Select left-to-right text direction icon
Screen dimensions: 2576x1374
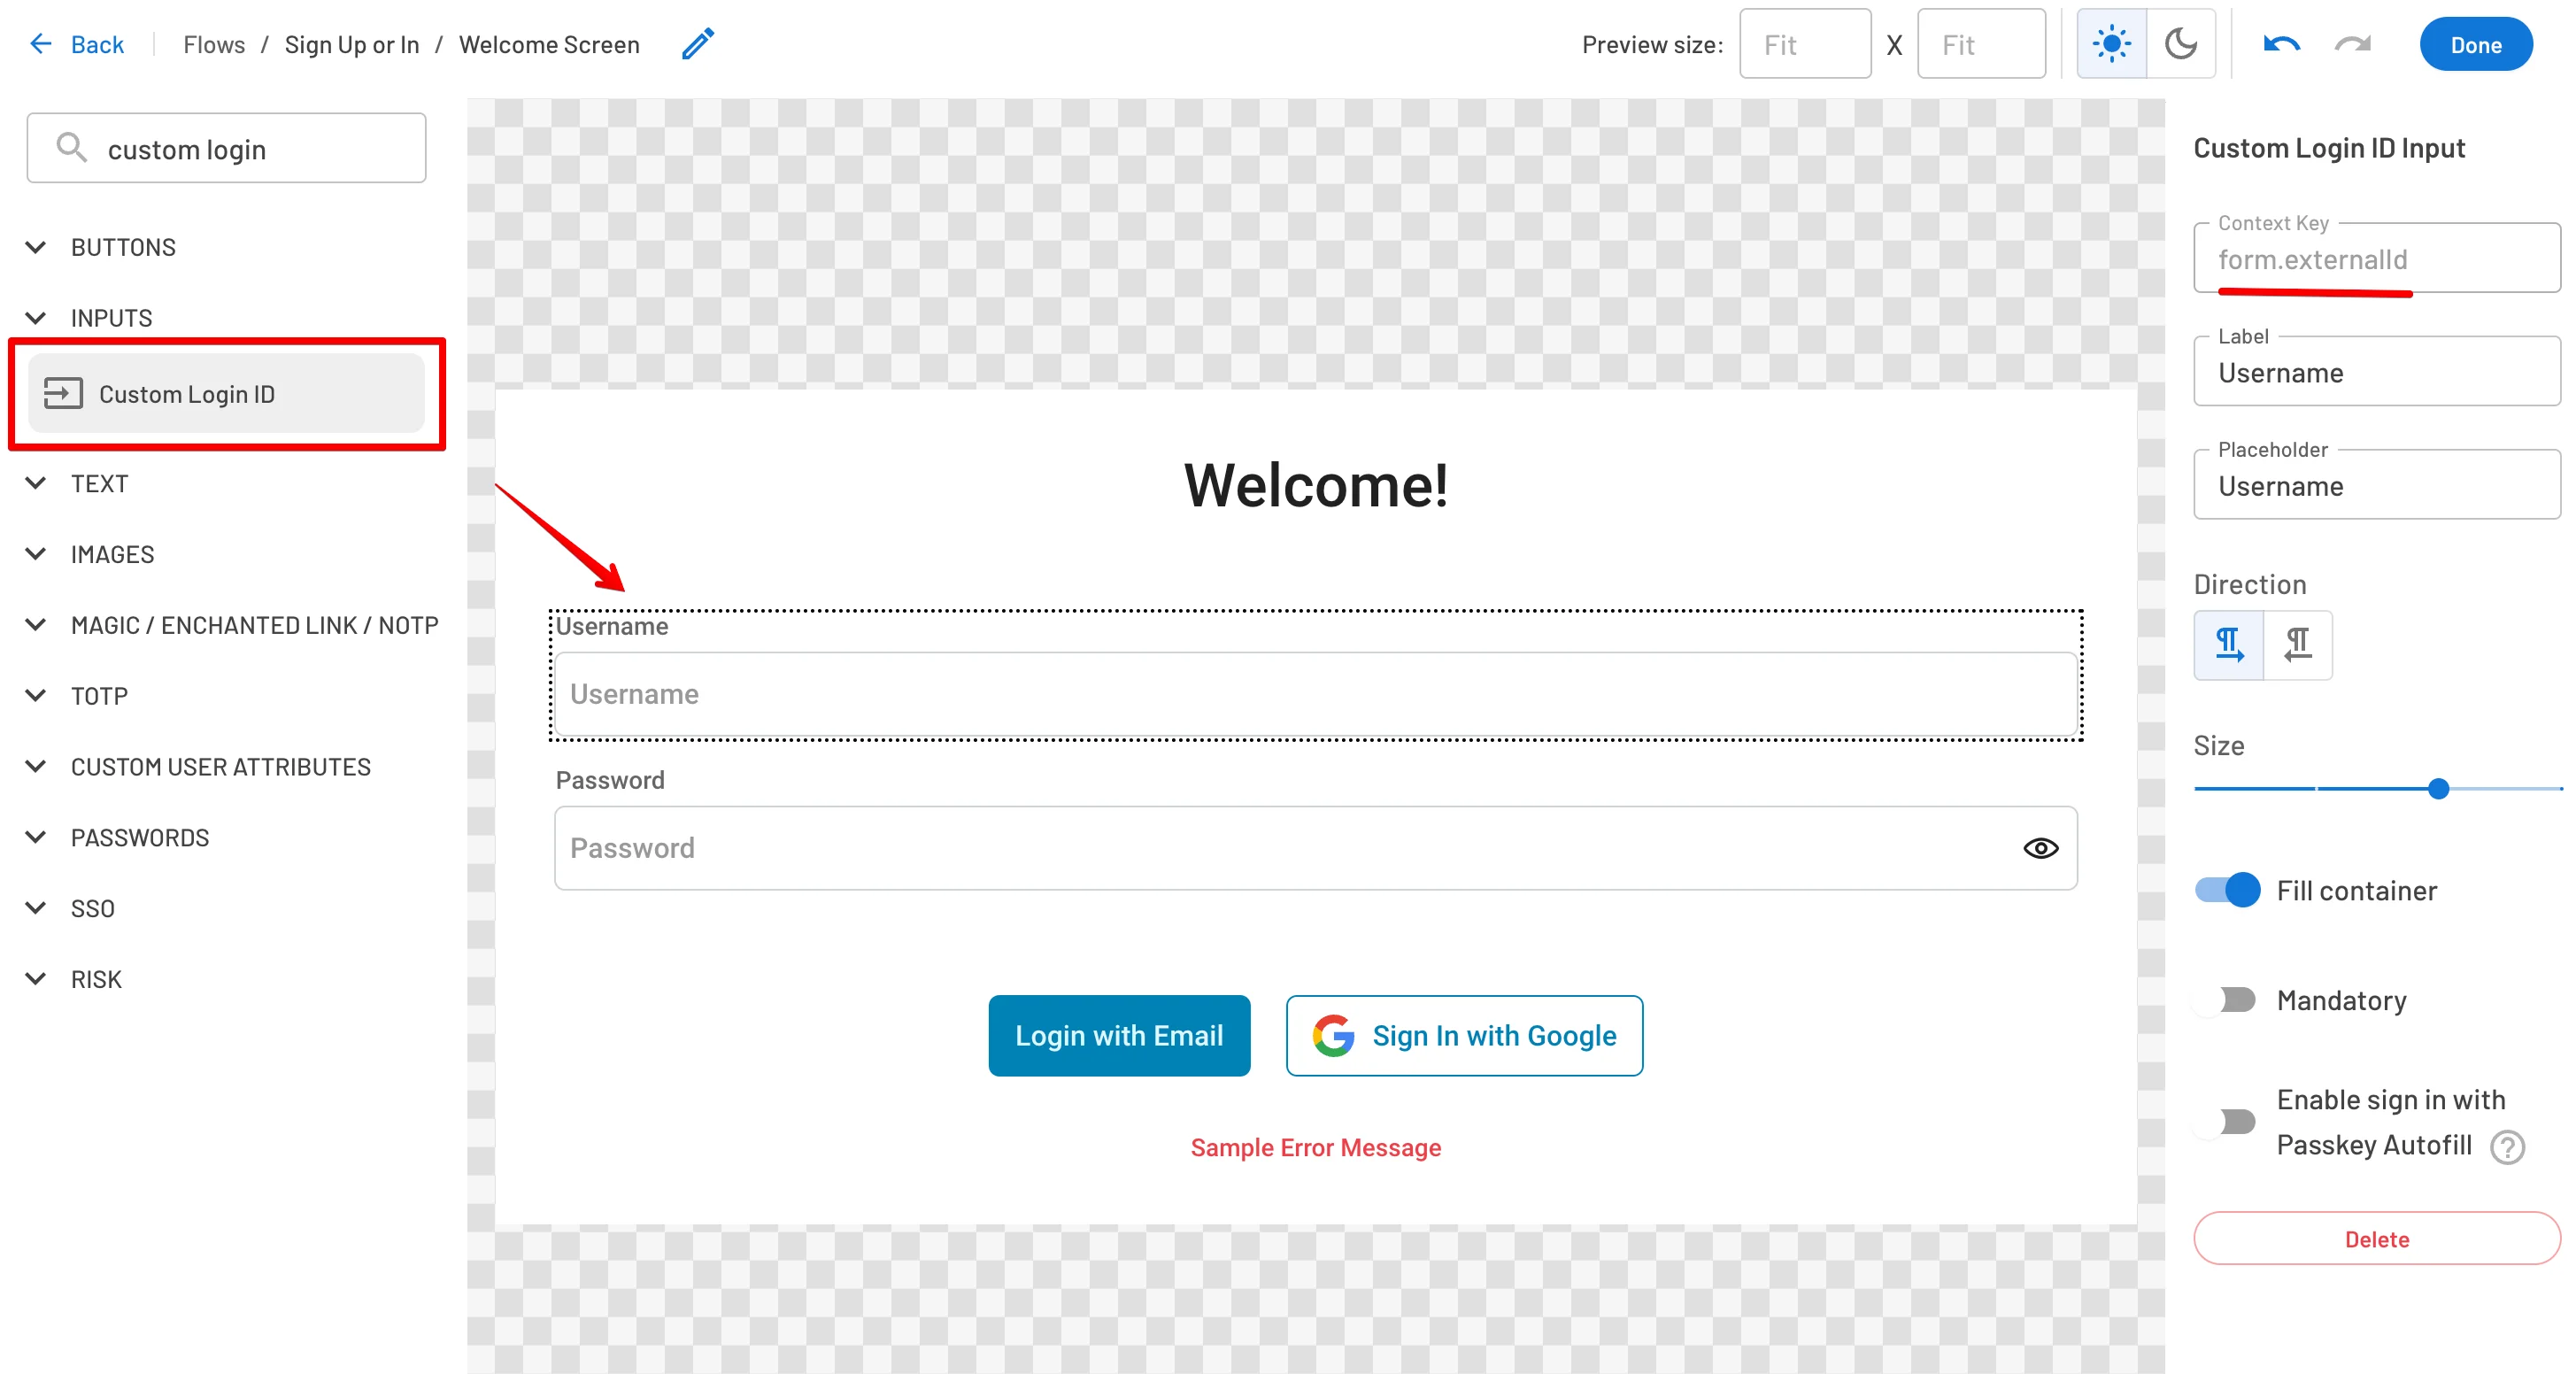(2229, 645)
